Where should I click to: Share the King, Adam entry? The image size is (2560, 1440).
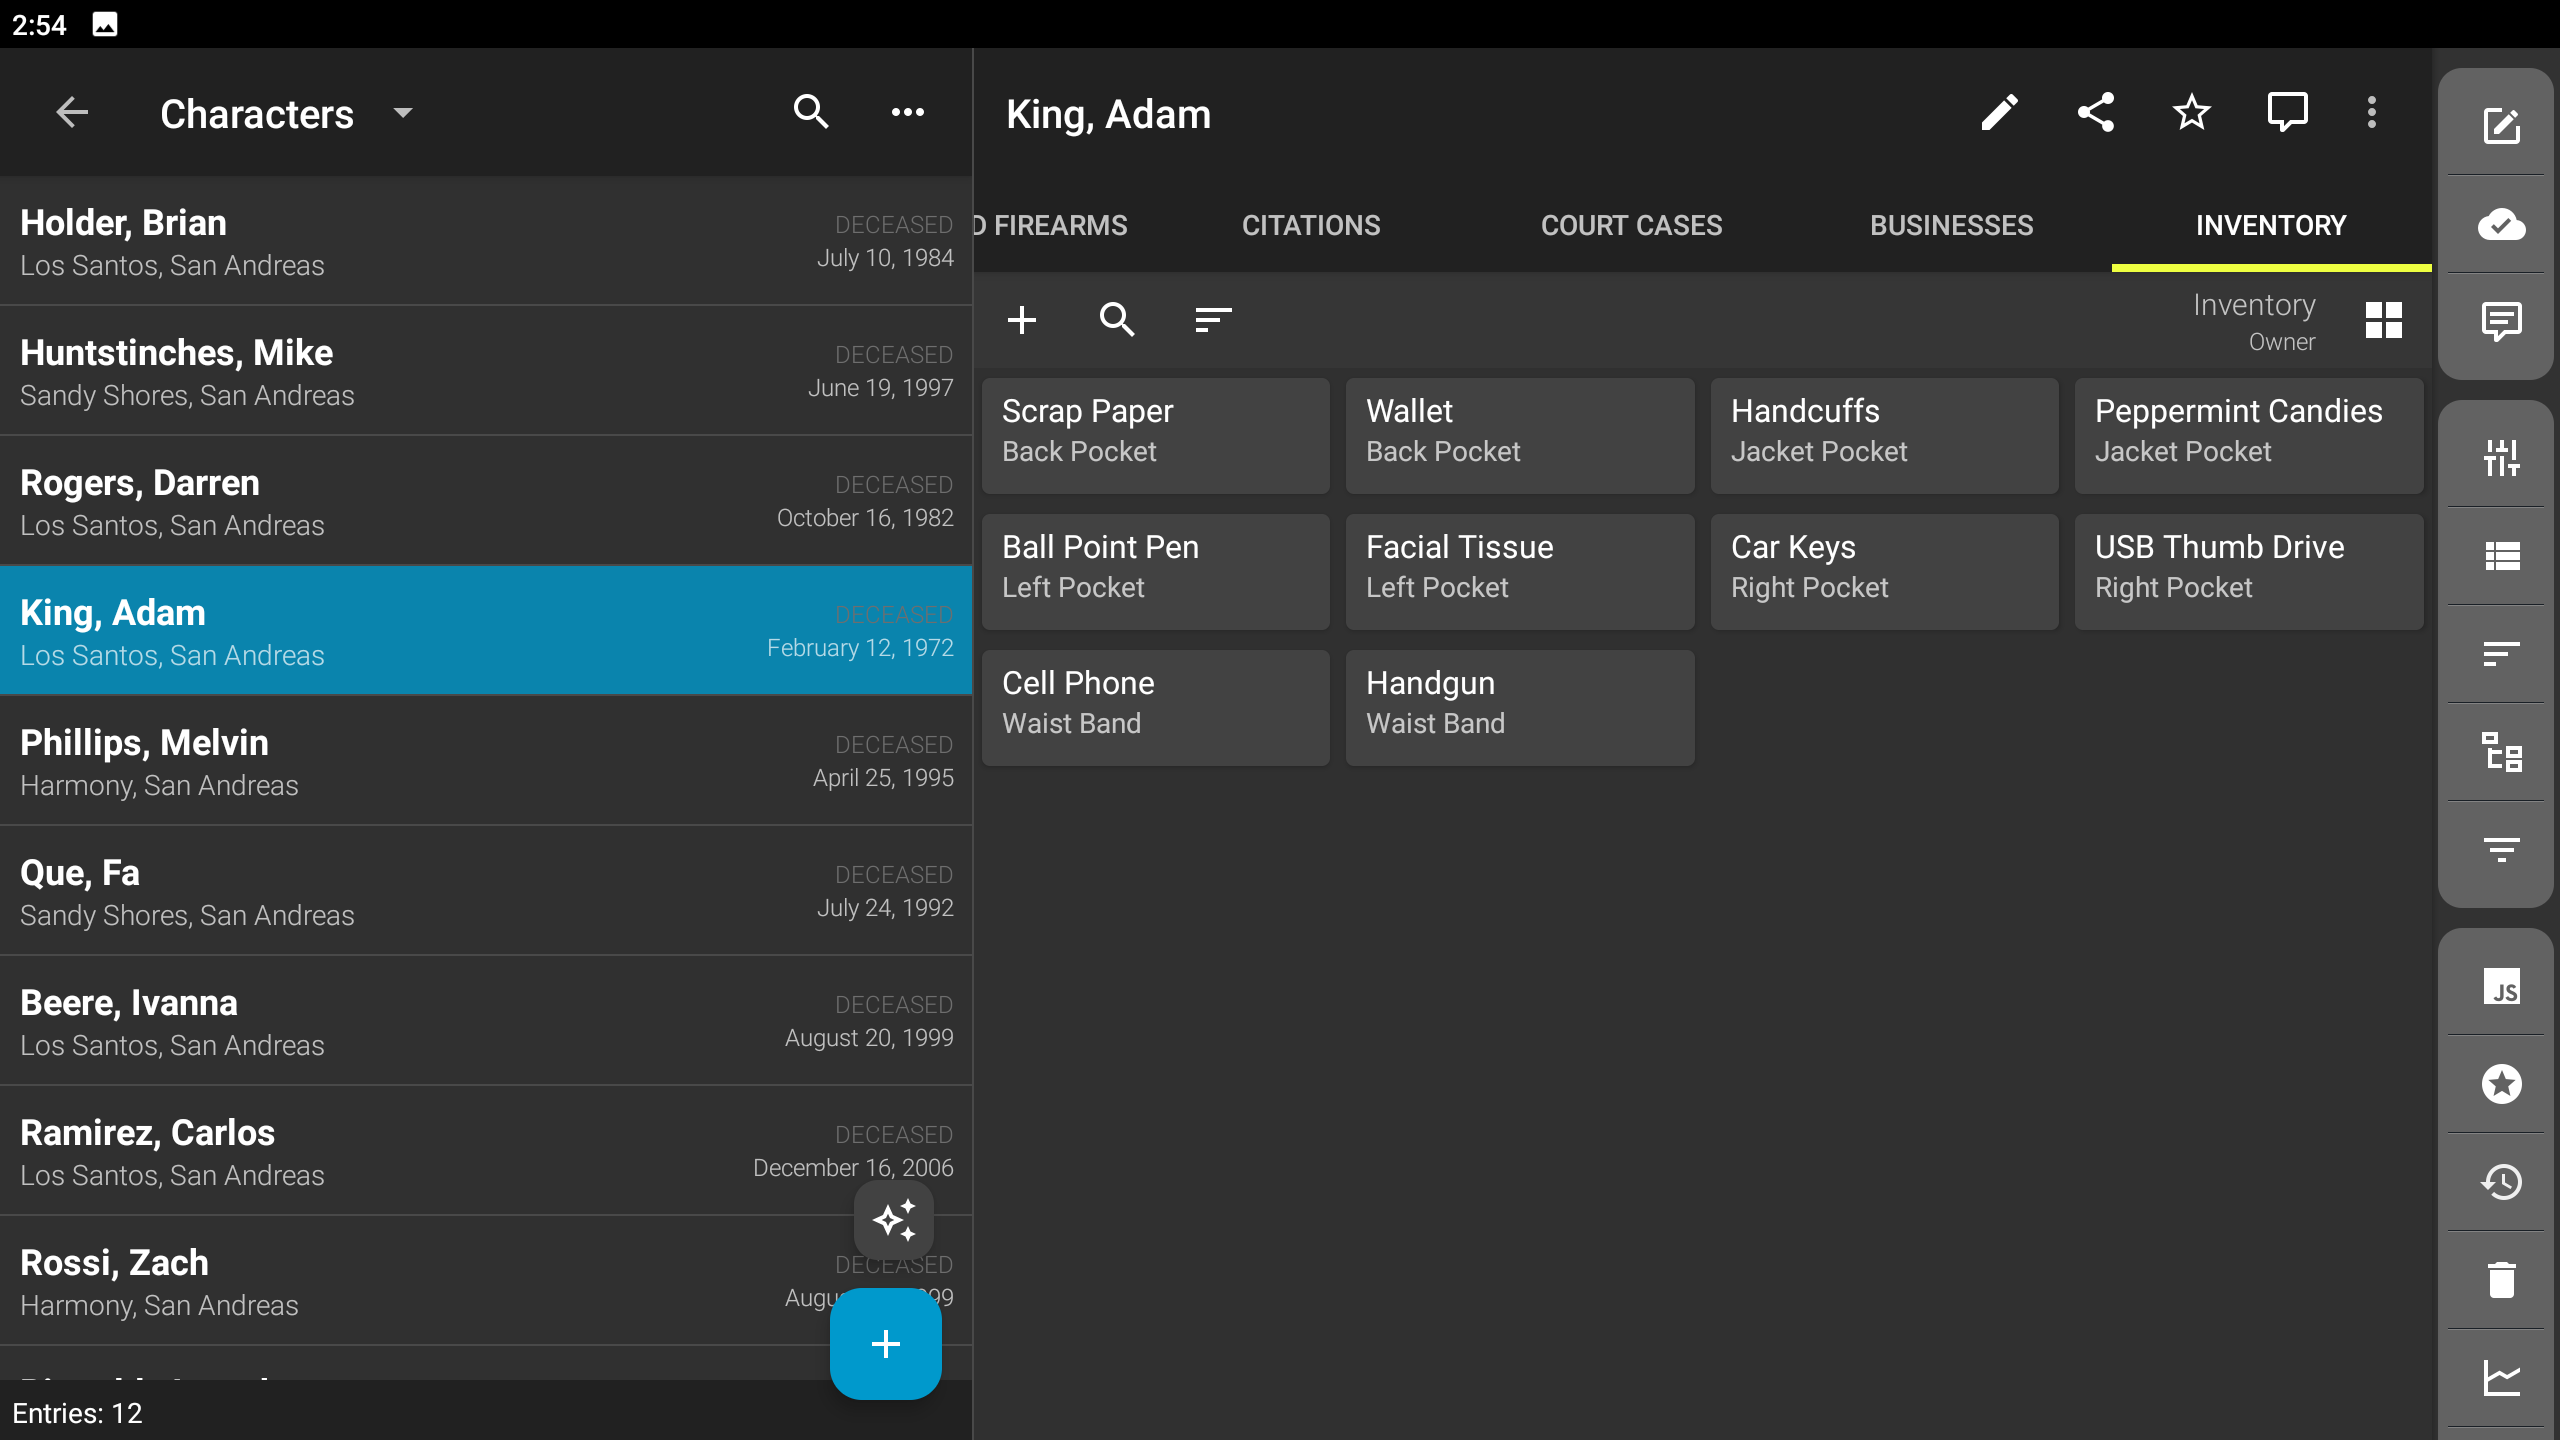[x=2095, y=113]
